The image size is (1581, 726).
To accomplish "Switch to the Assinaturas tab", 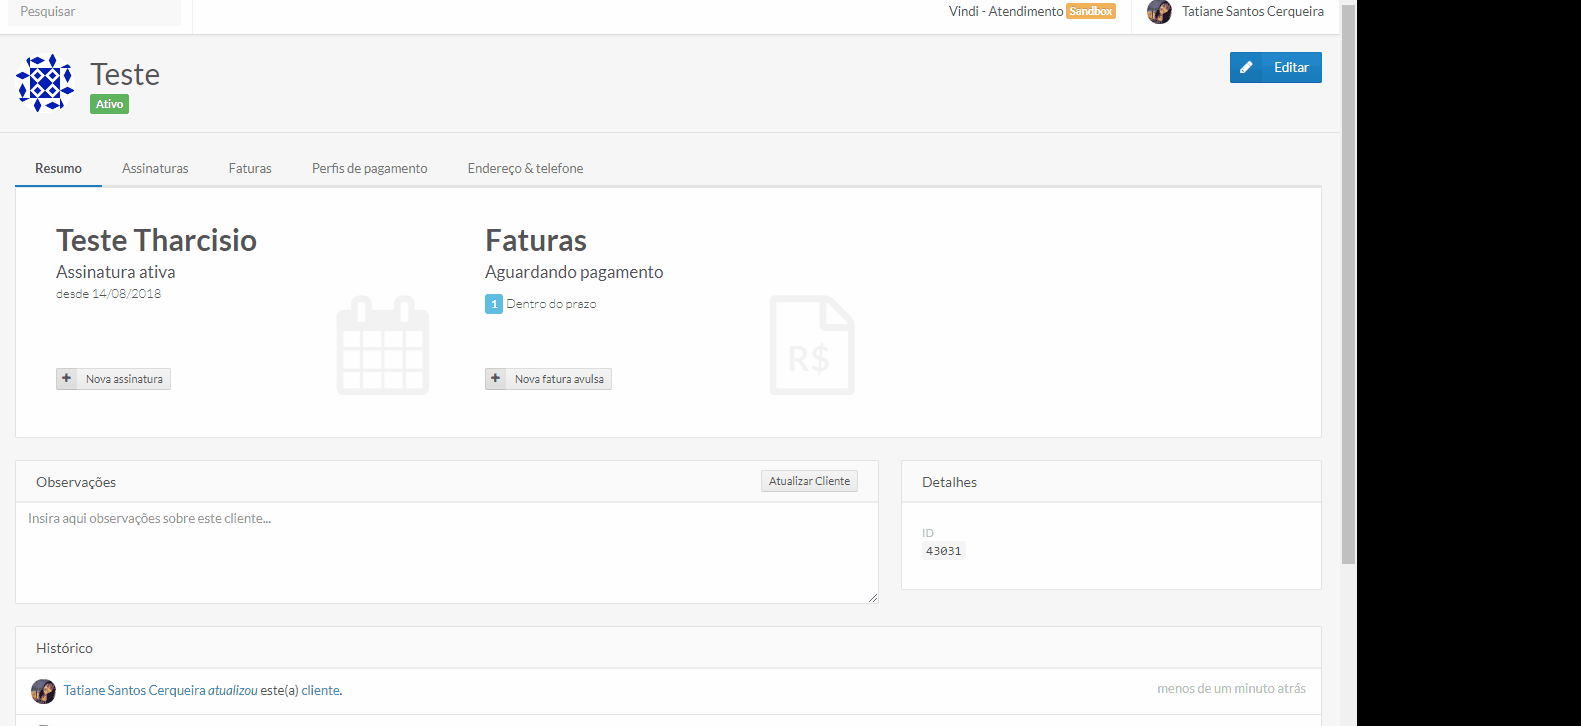I will (155, 169).
